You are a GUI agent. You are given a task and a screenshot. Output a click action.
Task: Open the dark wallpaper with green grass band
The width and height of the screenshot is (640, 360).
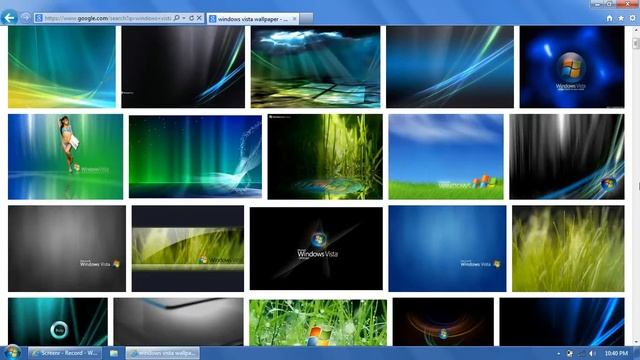(188, 249)
